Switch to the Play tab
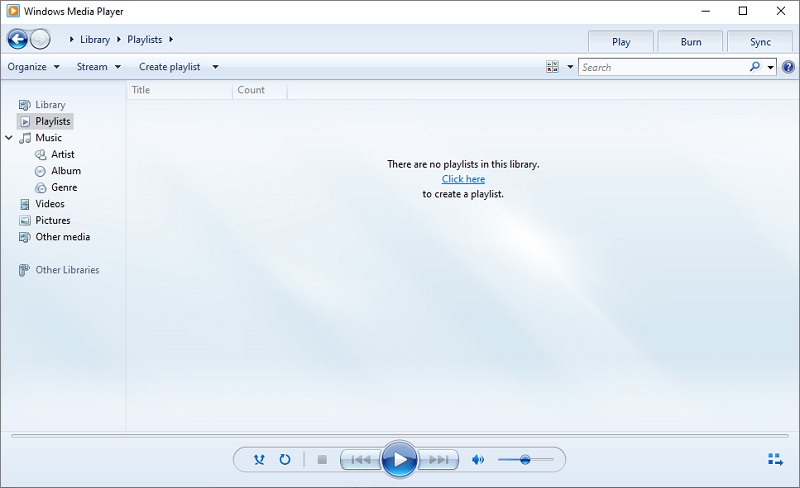The width and height of the screenshot is (800, 488). 621,42
